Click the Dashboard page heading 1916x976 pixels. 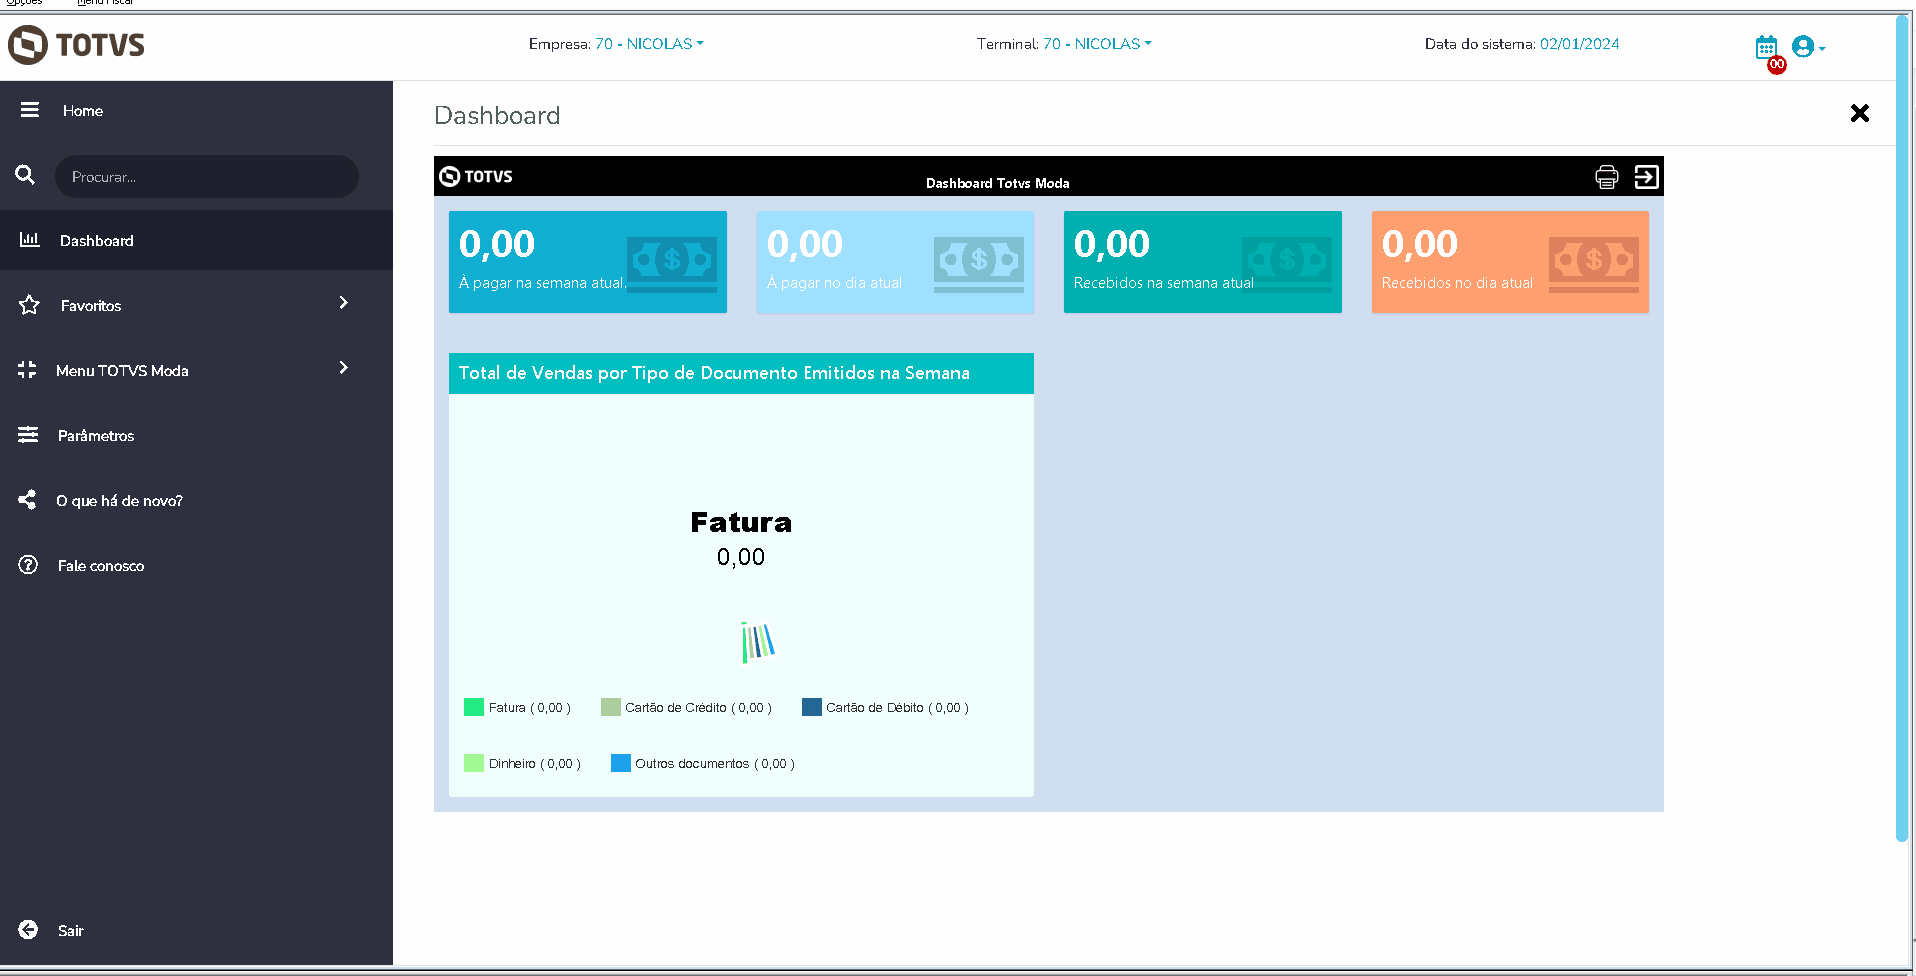497,115
